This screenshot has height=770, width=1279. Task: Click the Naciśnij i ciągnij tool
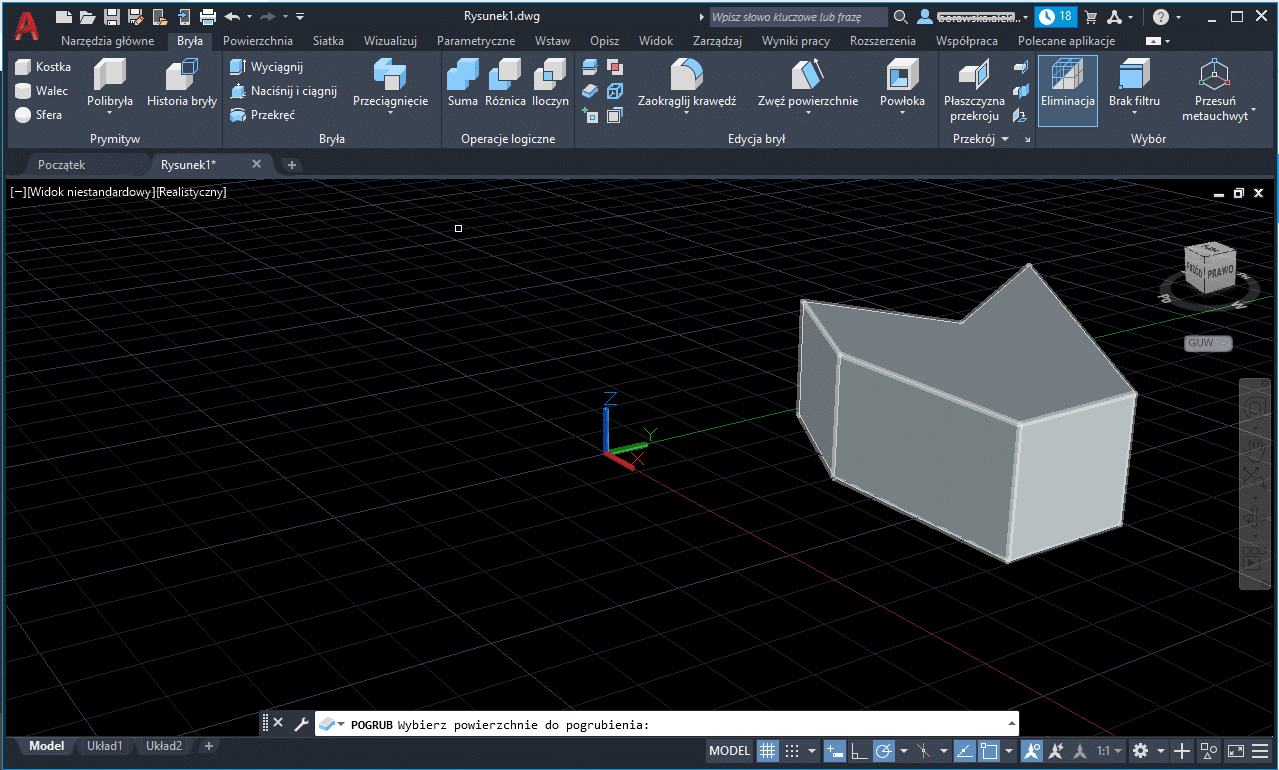click(283, 91)
